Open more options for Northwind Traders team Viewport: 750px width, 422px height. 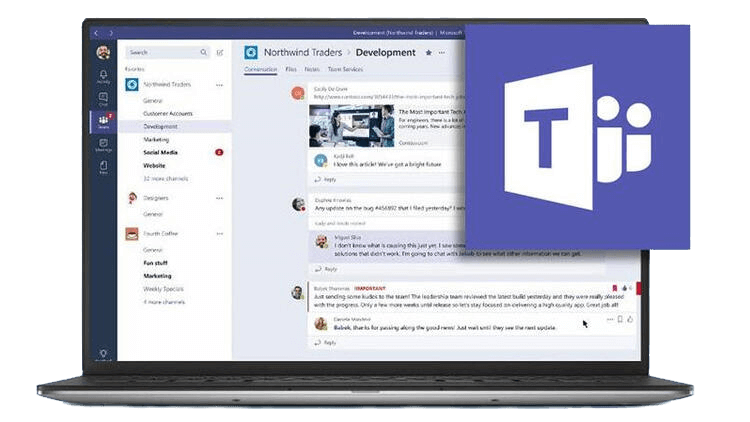[220, 85]
